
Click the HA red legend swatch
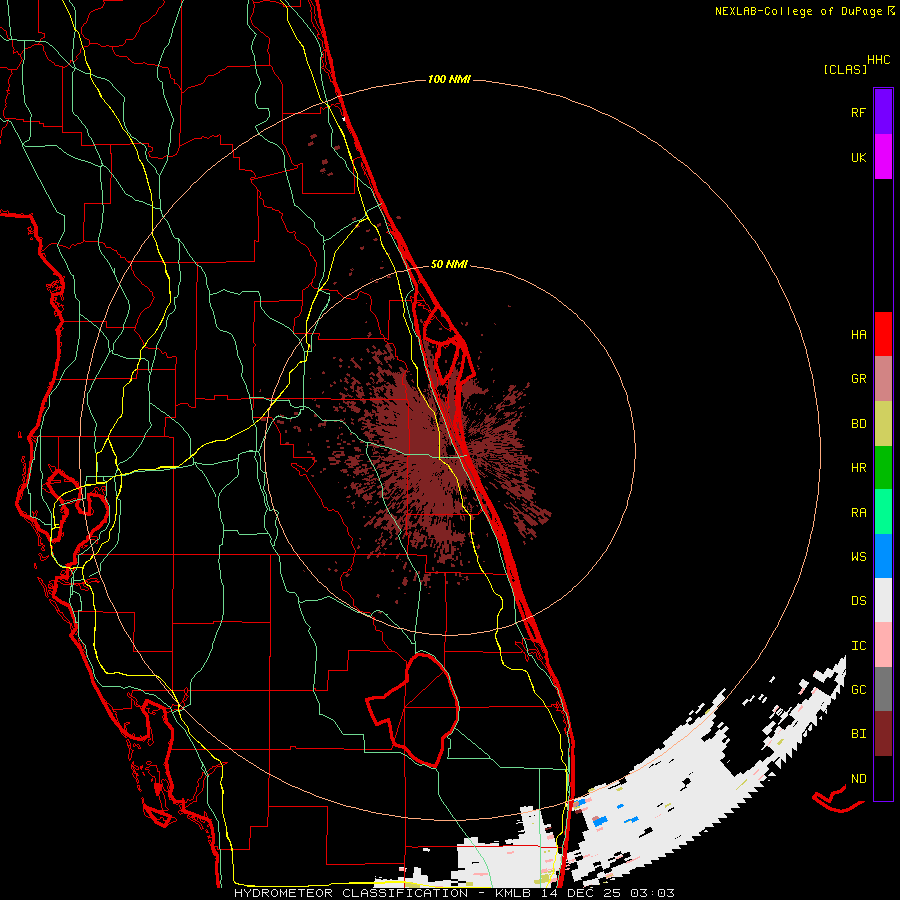point(883,334)
